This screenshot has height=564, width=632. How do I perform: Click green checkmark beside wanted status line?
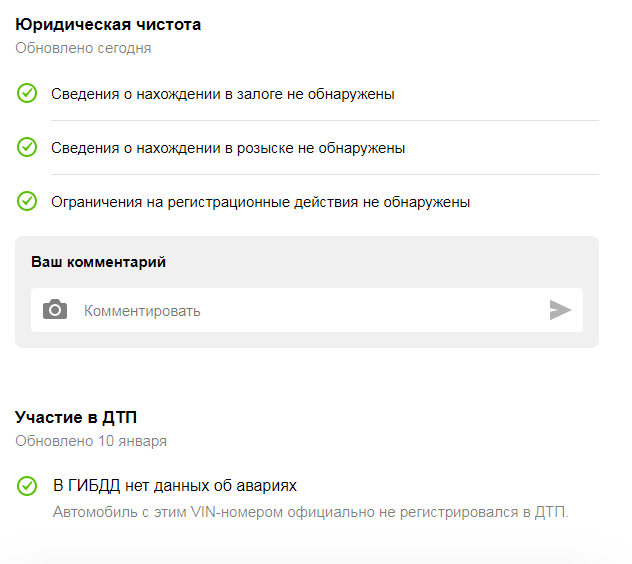27,148
